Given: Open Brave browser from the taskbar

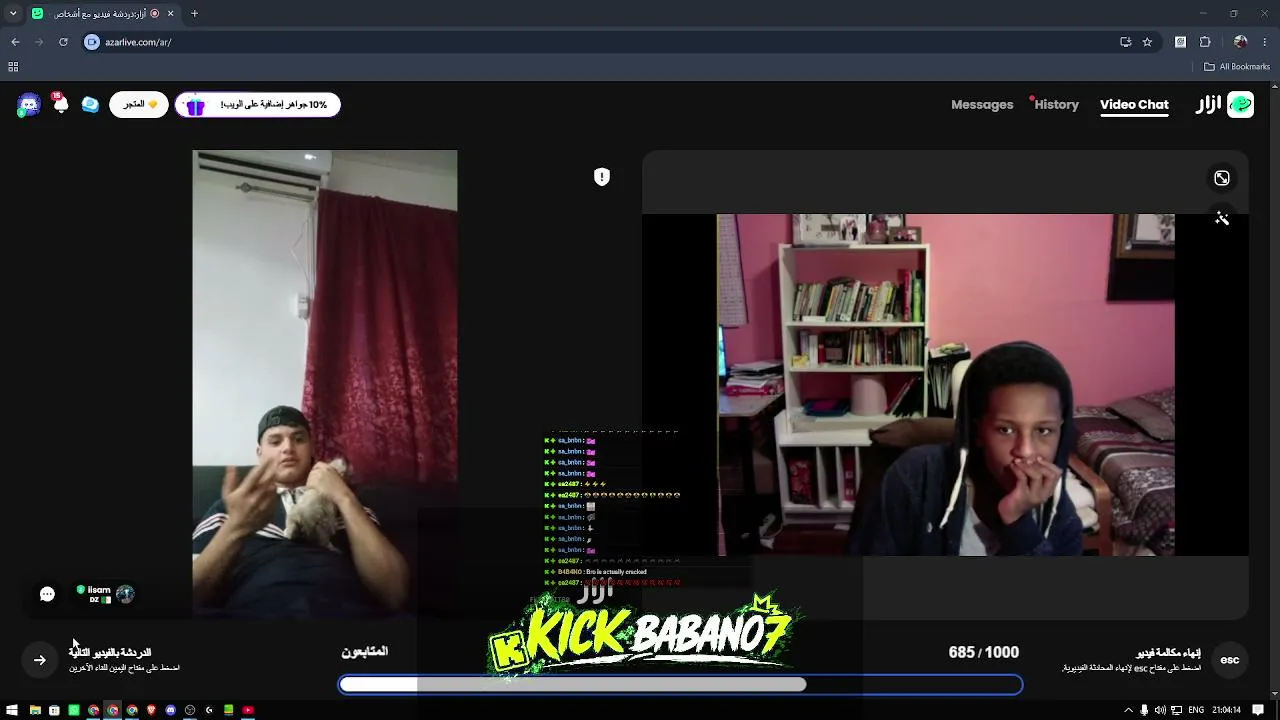Looking at the screenshot, I should click(x=151, y=710).
